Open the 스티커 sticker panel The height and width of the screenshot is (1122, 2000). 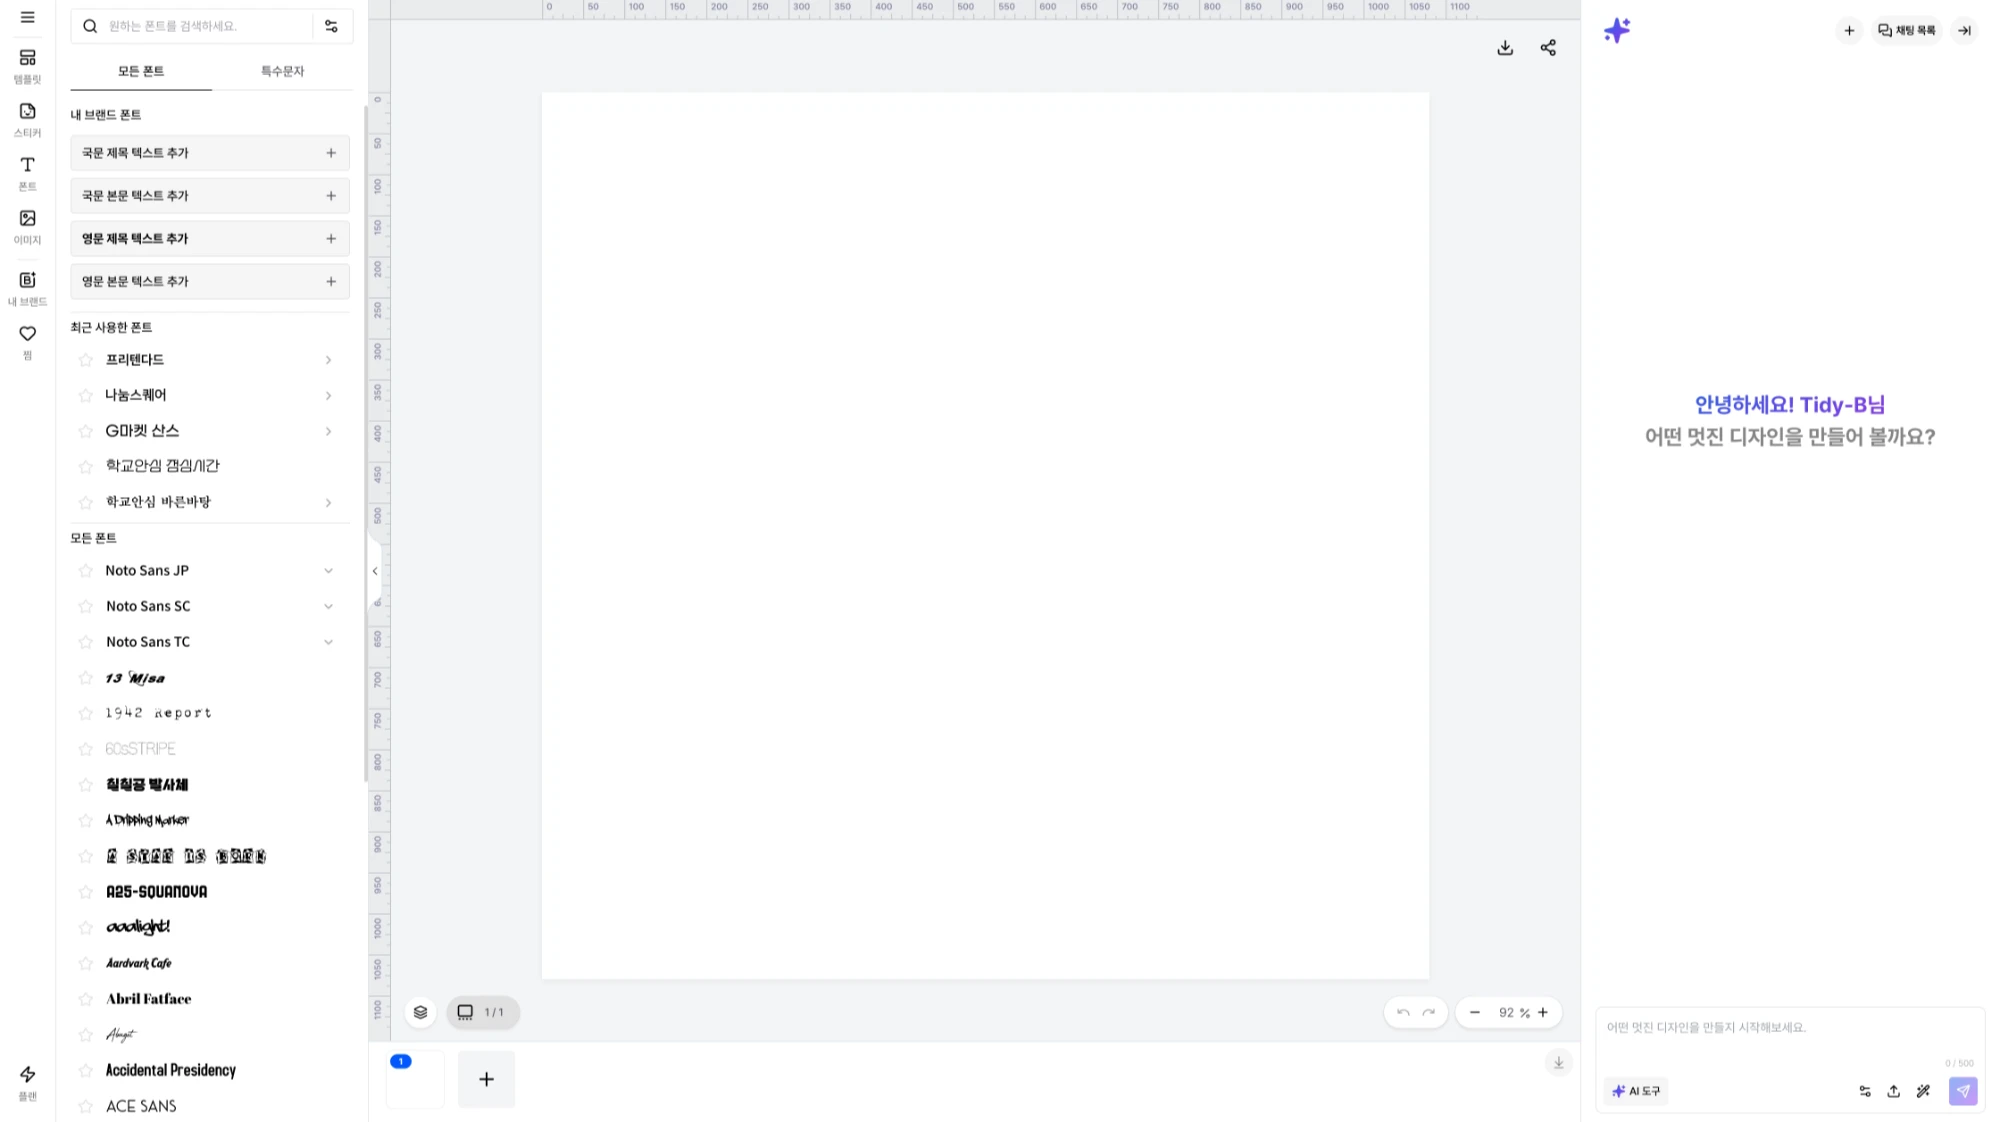point(27,120)
